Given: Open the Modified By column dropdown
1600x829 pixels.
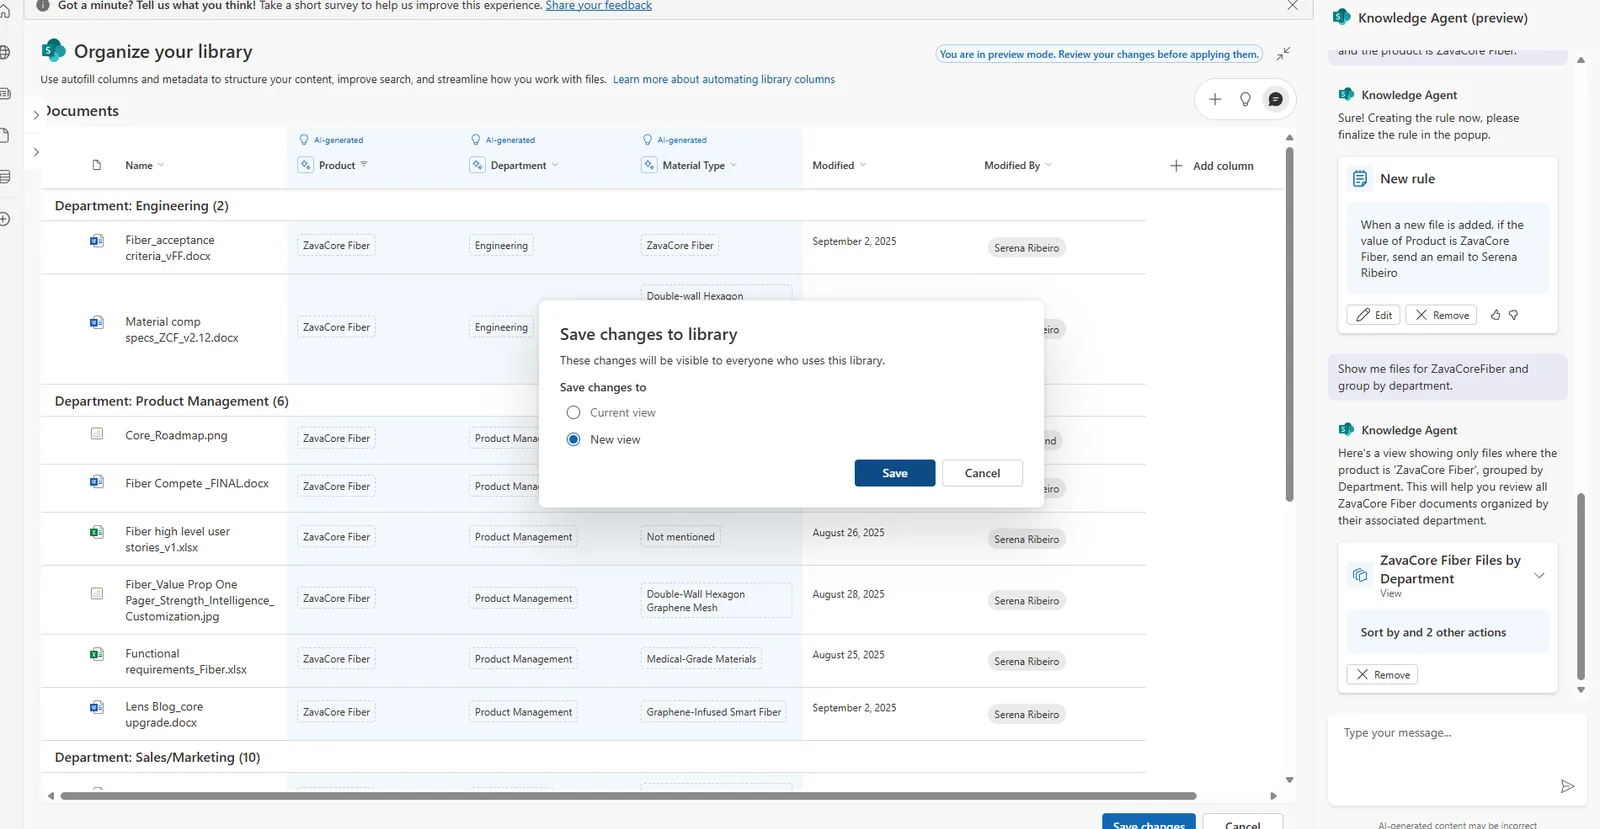Looking at the screenshot, I should pyautogui.click(x=1048, y=165).
